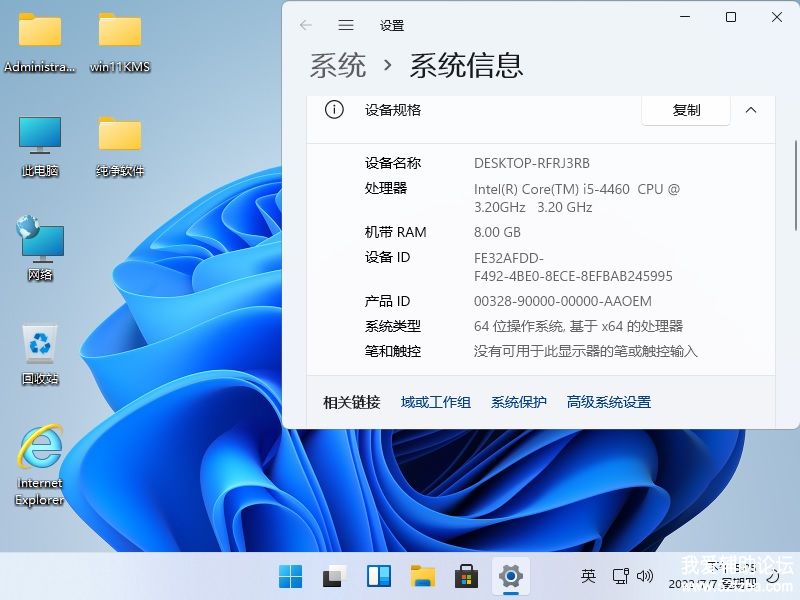Open the 纯净软件 folder icon

(x=120, y=147)
